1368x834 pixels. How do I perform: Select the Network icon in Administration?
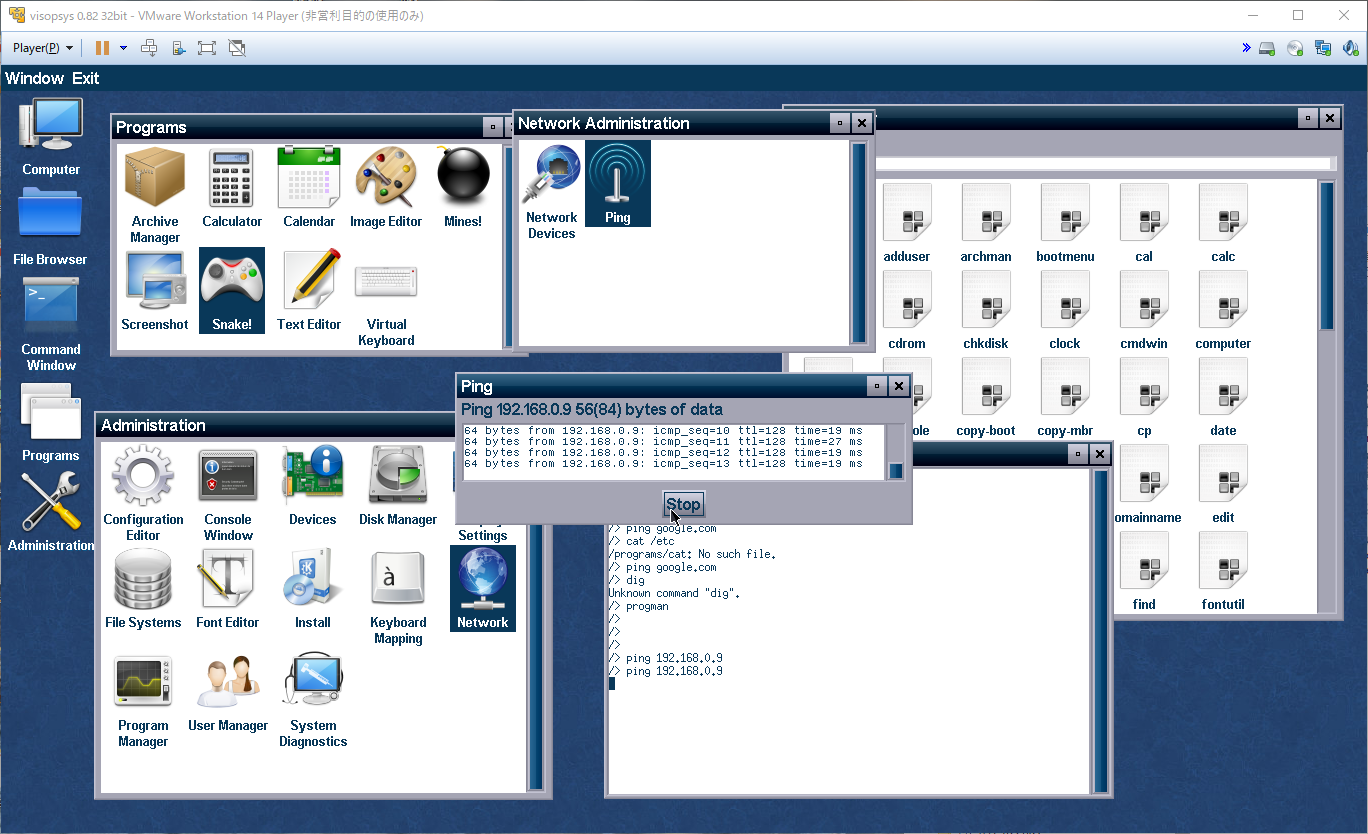[x=483, y=589]
